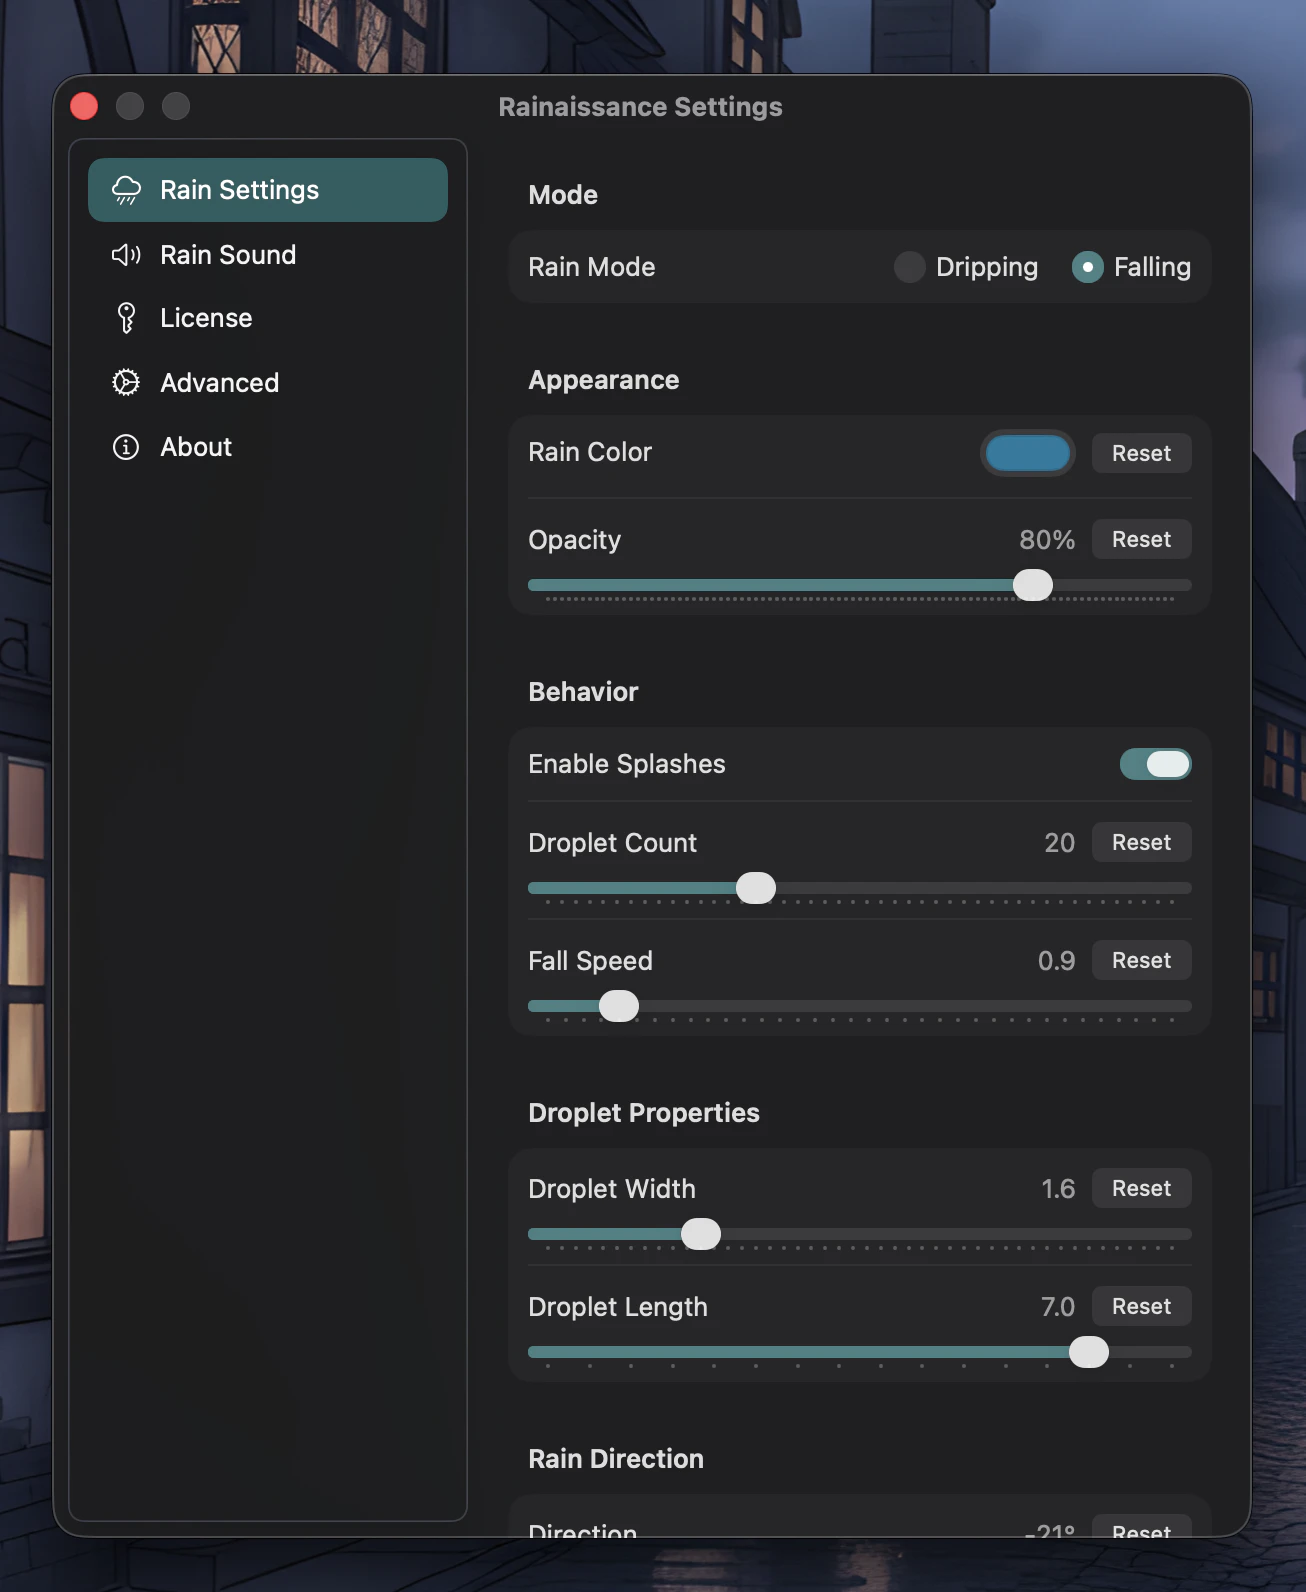Click the speaker icon for Rain Sound
This screenshot has height=1592, width=1306.
tap(126, 255)
